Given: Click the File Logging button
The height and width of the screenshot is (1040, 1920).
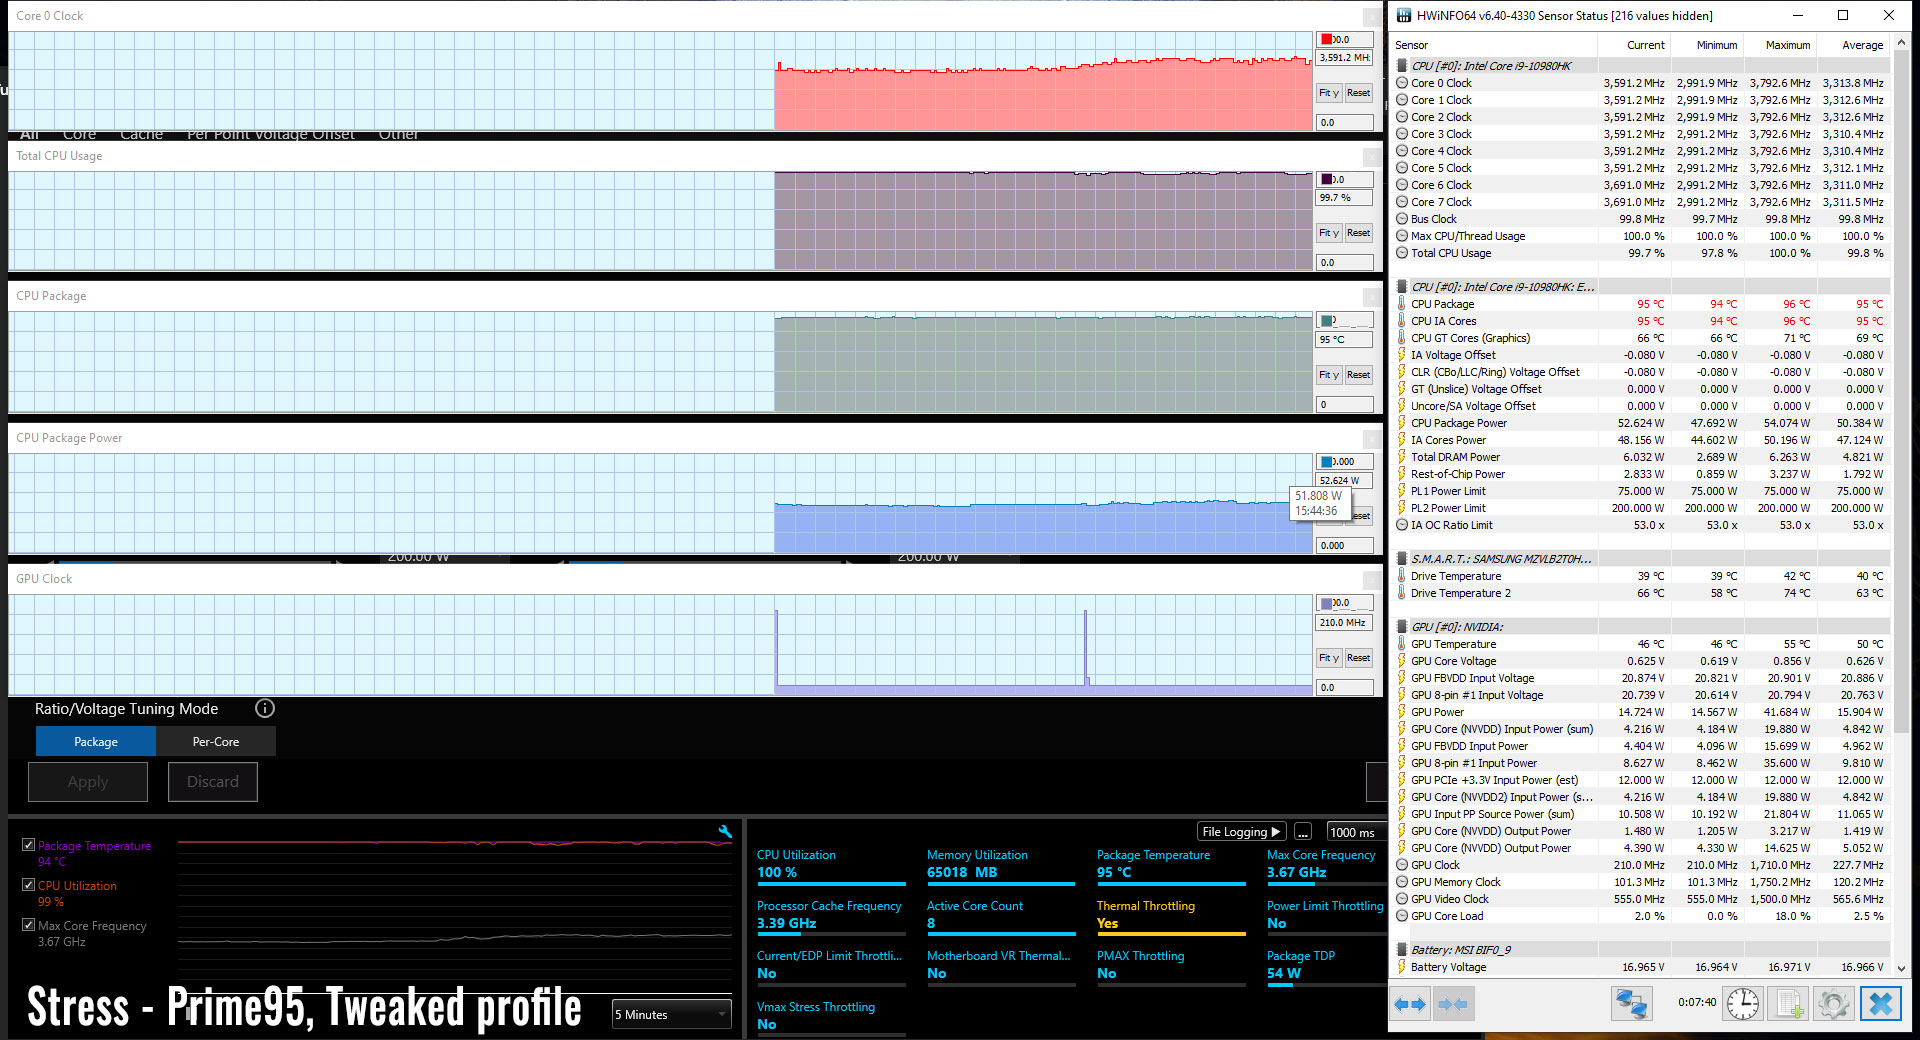Looking at the screenshot, I should click(x=1241, y=832).
